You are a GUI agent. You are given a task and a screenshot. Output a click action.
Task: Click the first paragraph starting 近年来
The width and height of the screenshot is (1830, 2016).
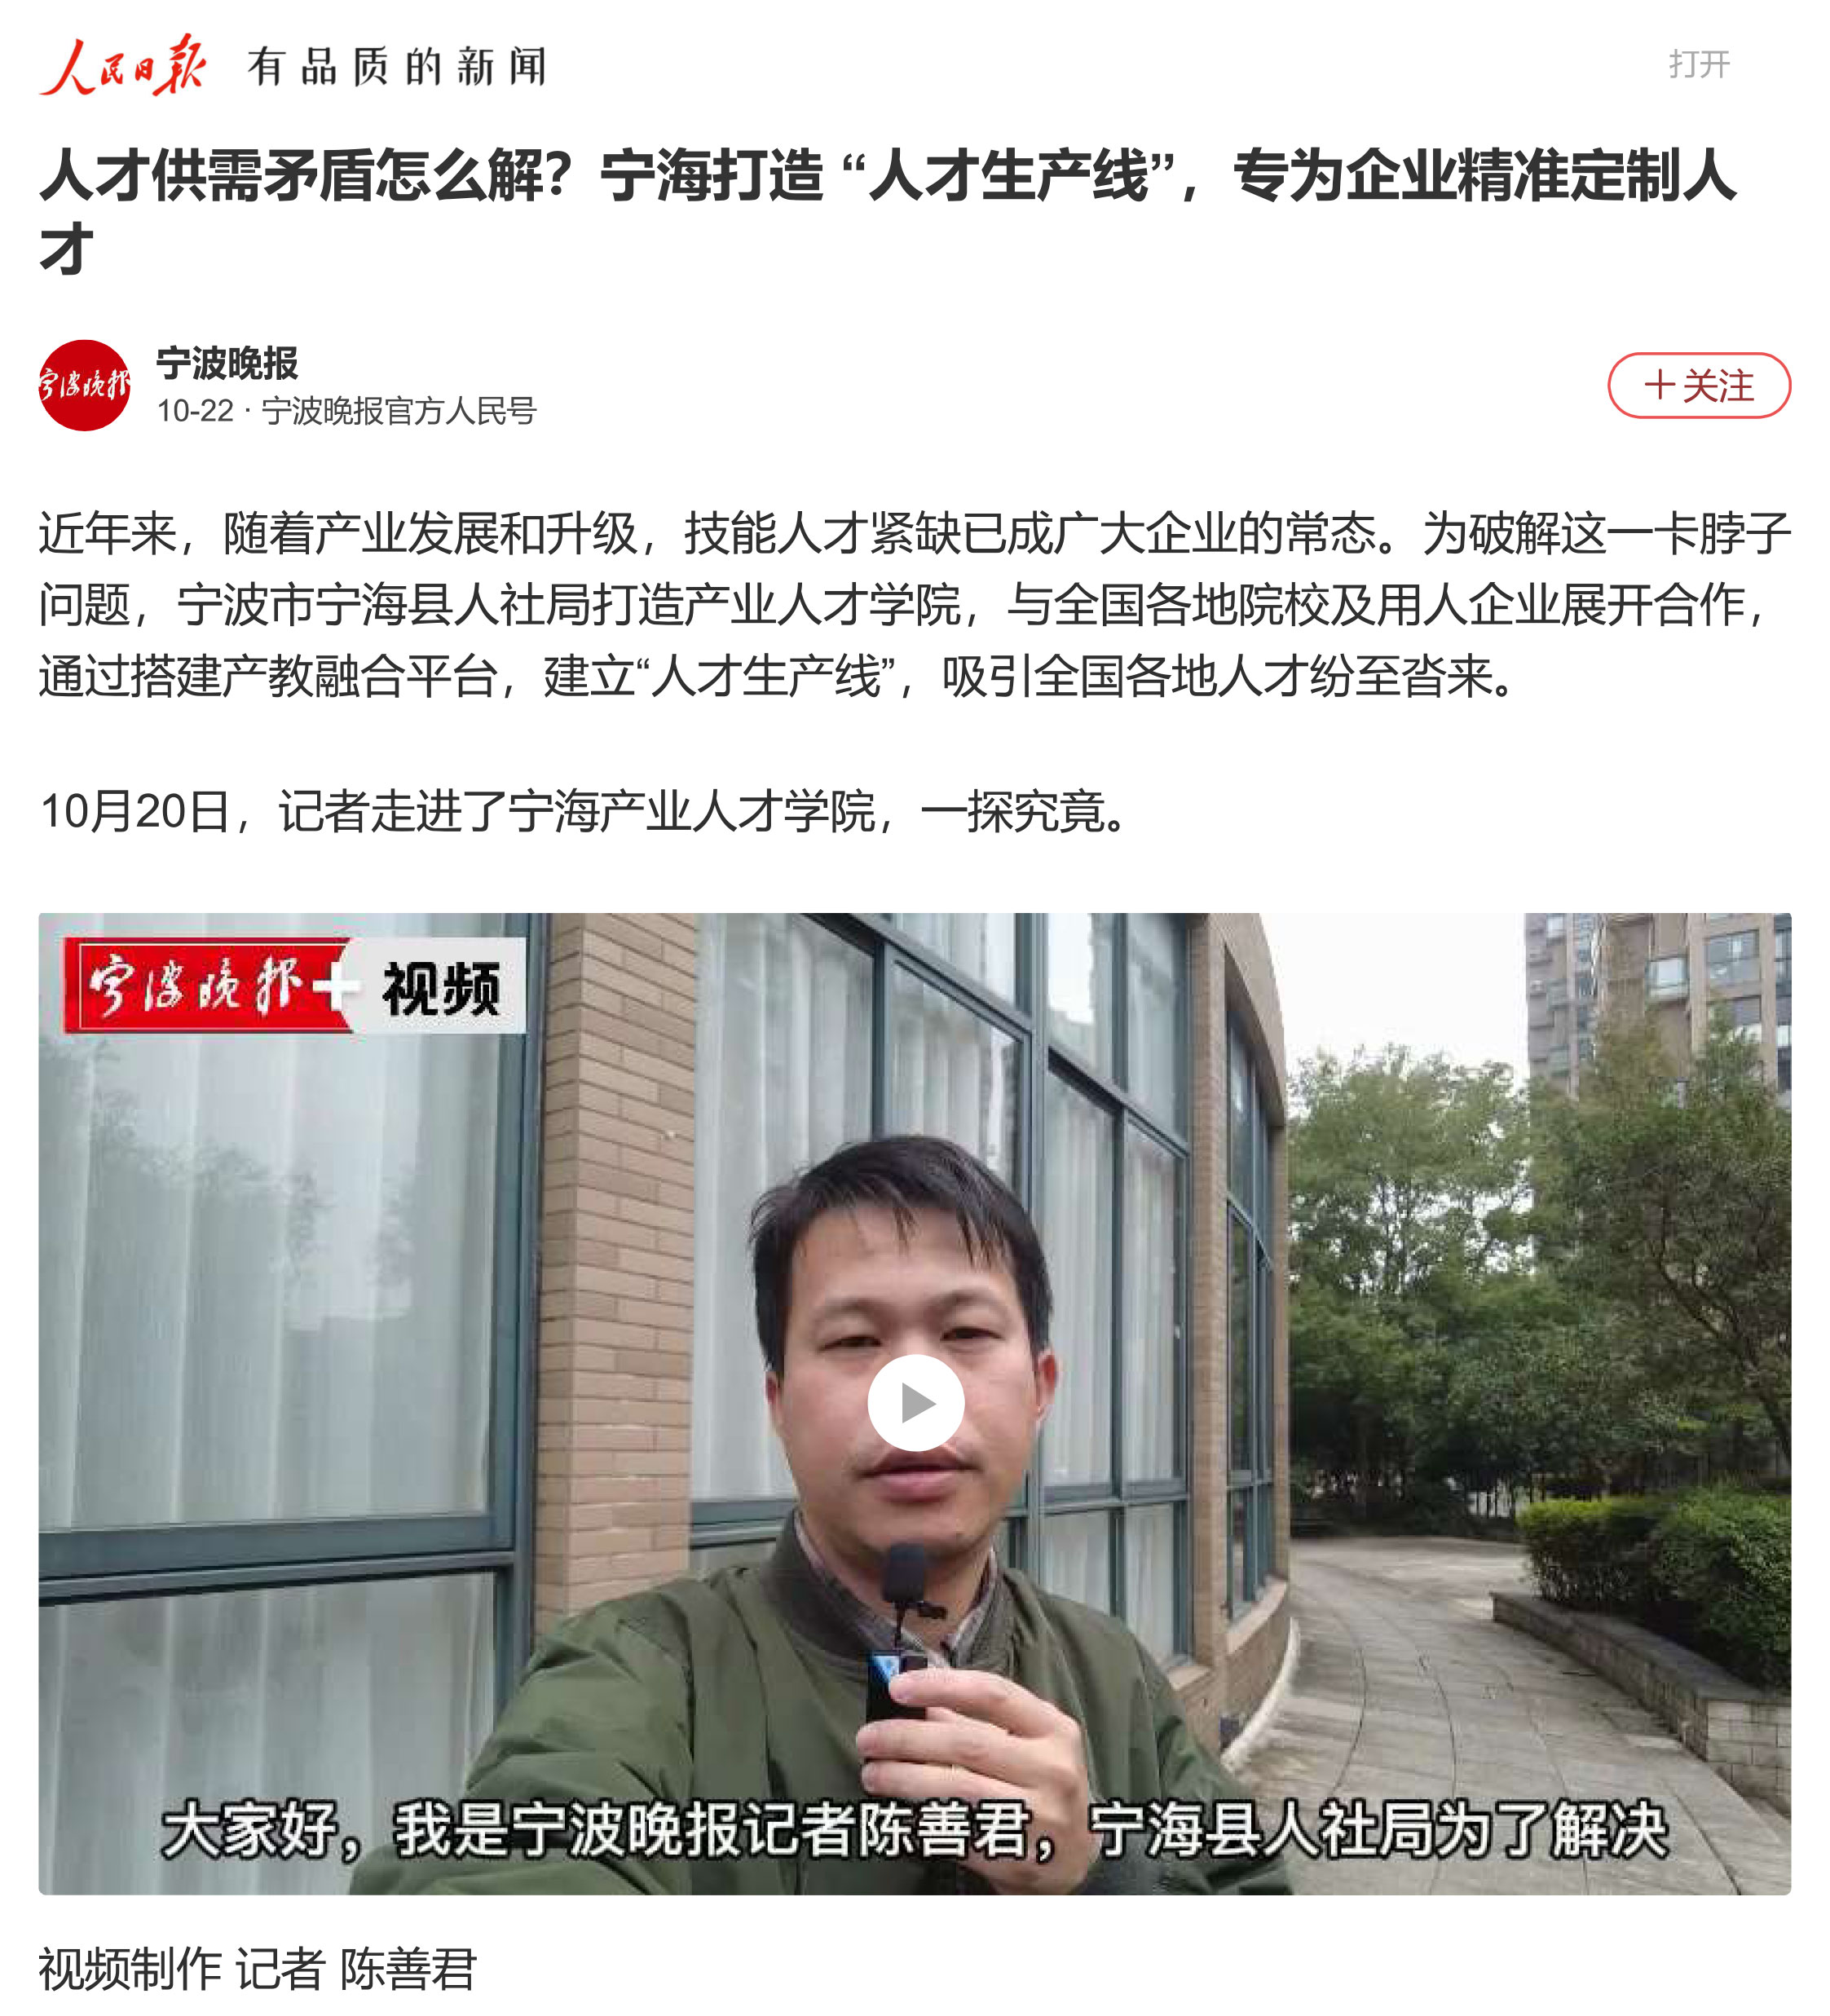(x=914, y=604)
